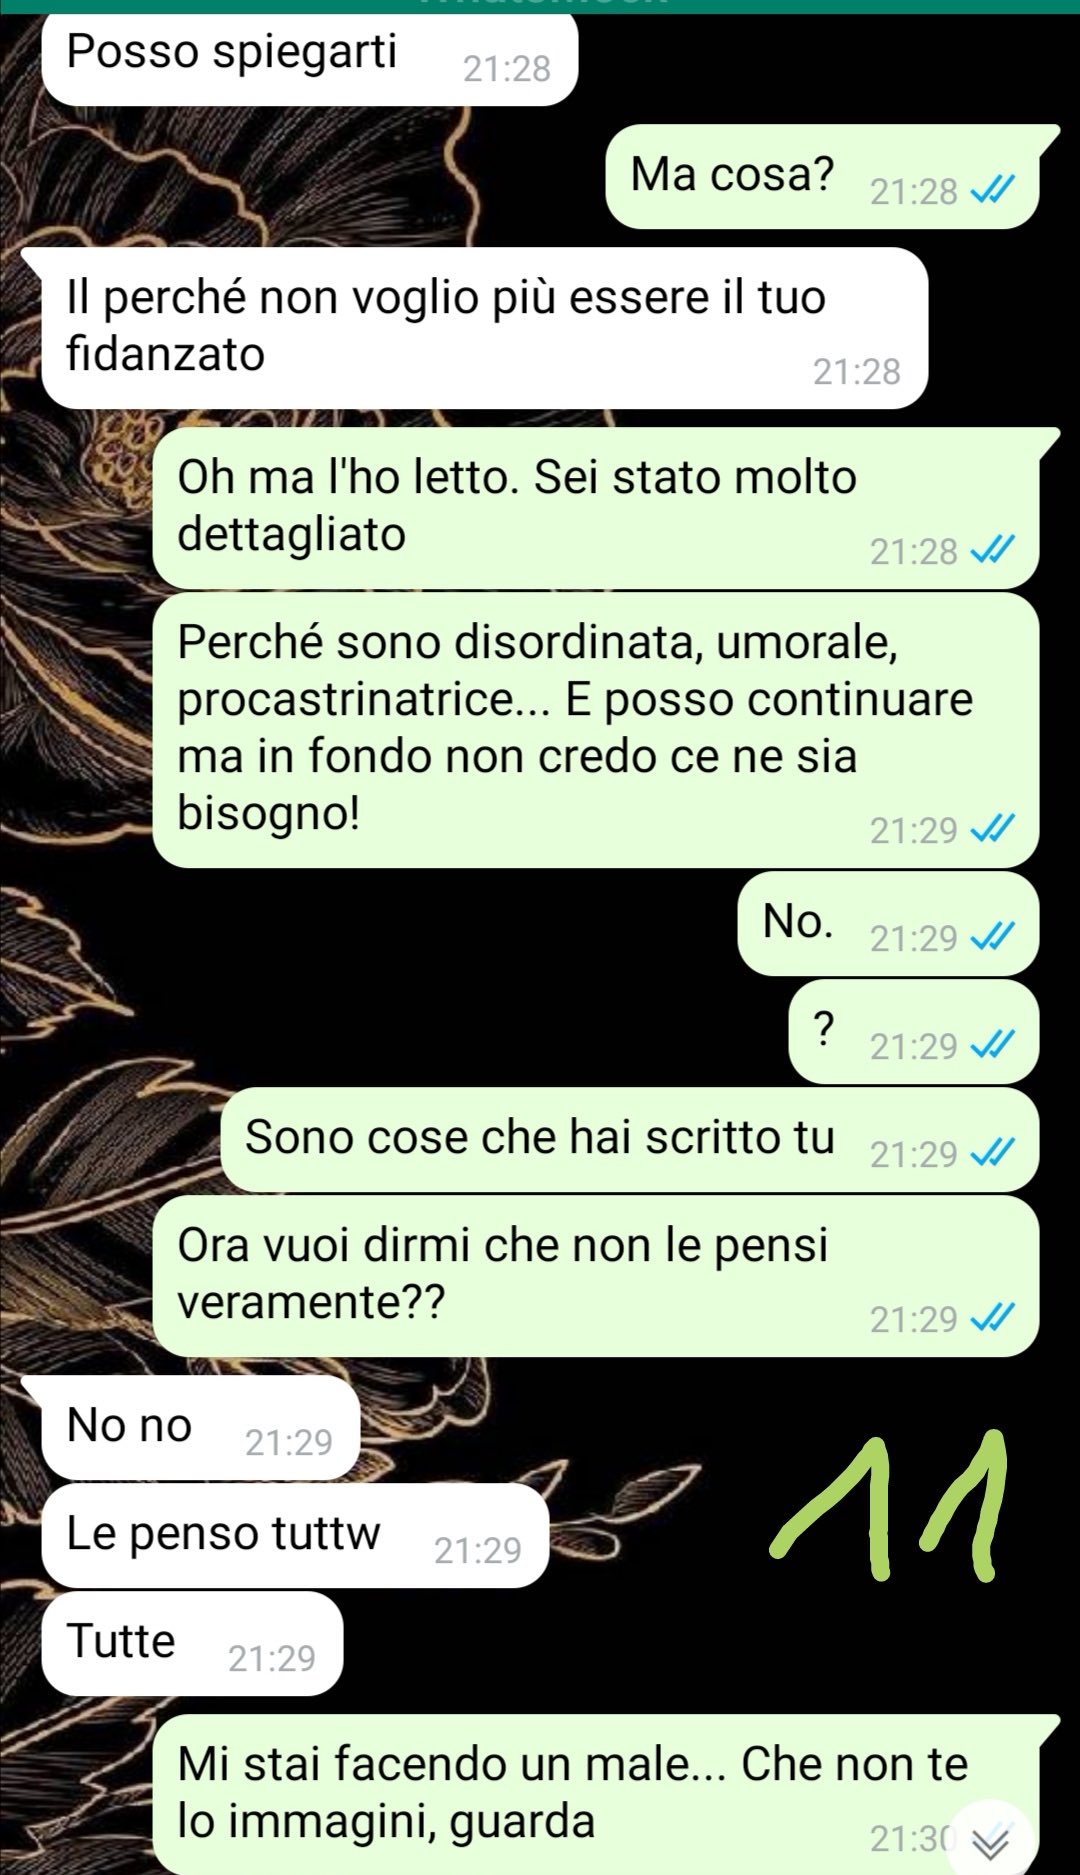Select the "Il perché non voglio più" message
Viewport: 1080px width, 1875px height.
pos(485,328)
